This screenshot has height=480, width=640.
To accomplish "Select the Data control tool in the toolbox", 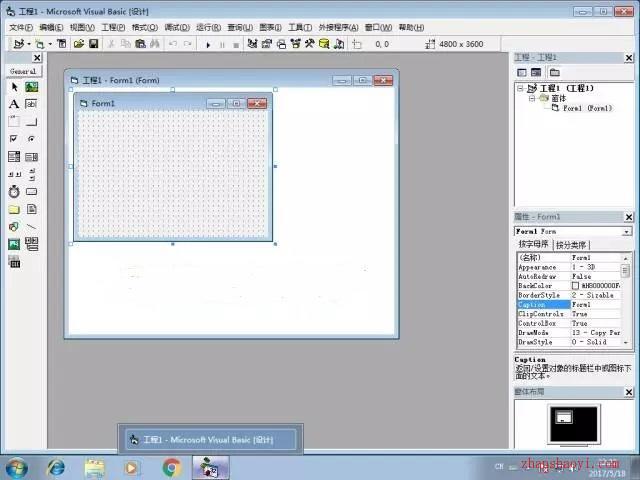I will (x=31, y=244).
